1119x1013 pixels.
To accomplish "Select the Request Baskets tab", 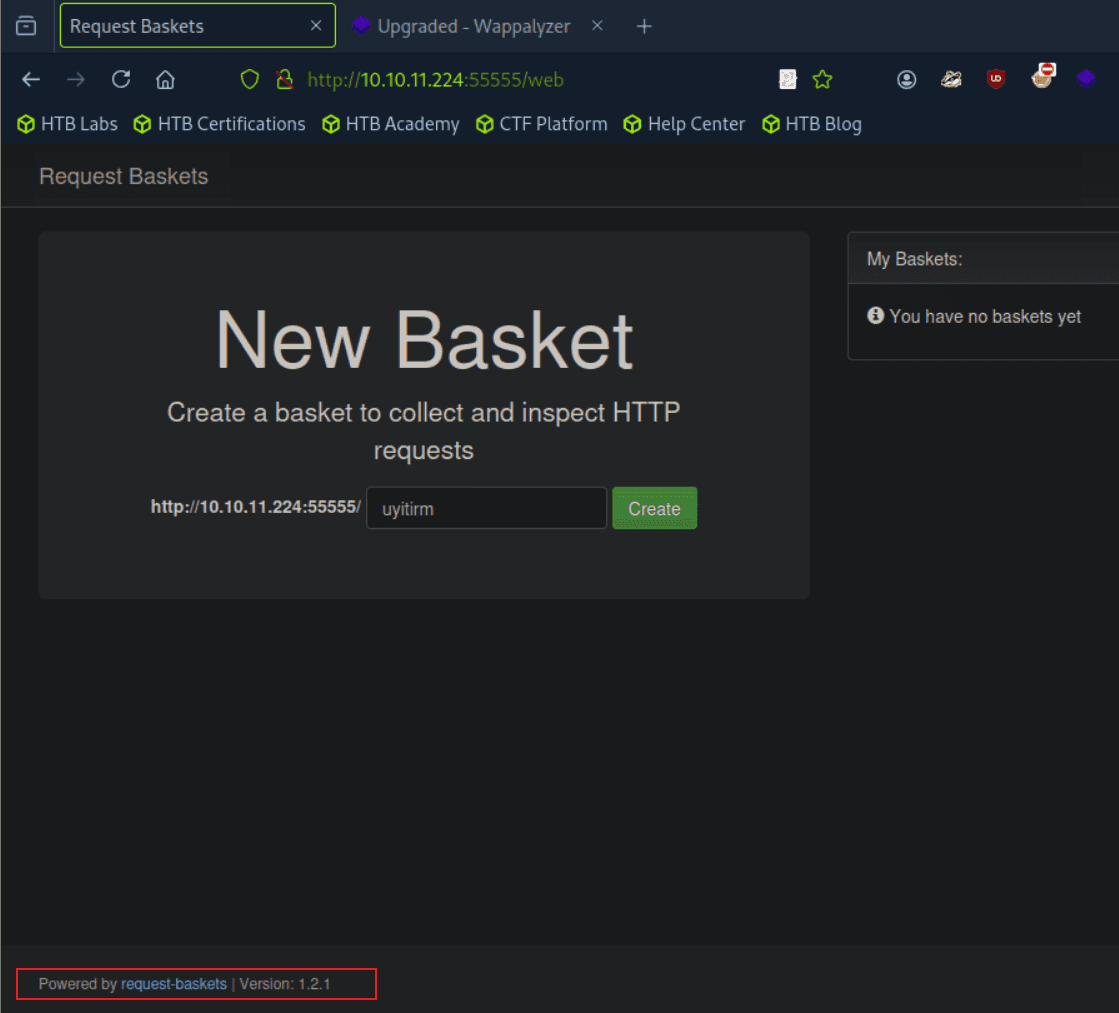I will pyautogui.click(x=180, y=26).
